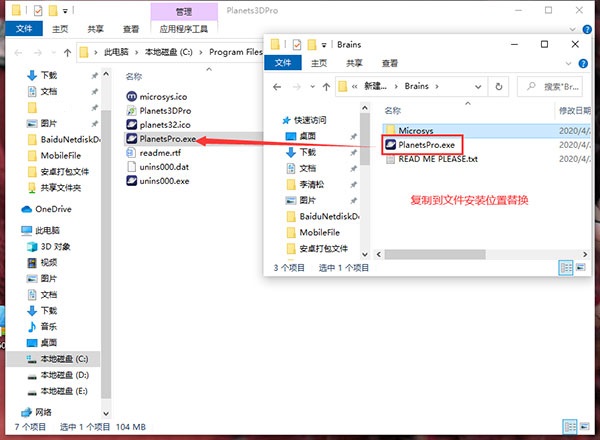Open 主页 tab in Planets3DPro window

pyautogui.click(x=60, y=29)
